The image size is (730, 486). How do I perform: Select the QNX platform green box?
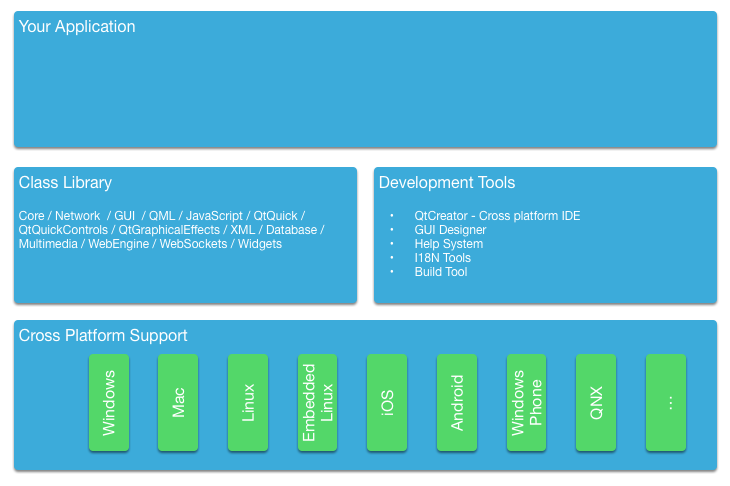(x=596, y=402)
